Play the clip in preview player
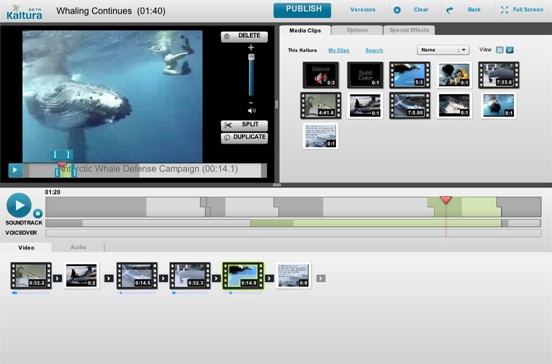 pyautogui.click(x=15, y=170)
